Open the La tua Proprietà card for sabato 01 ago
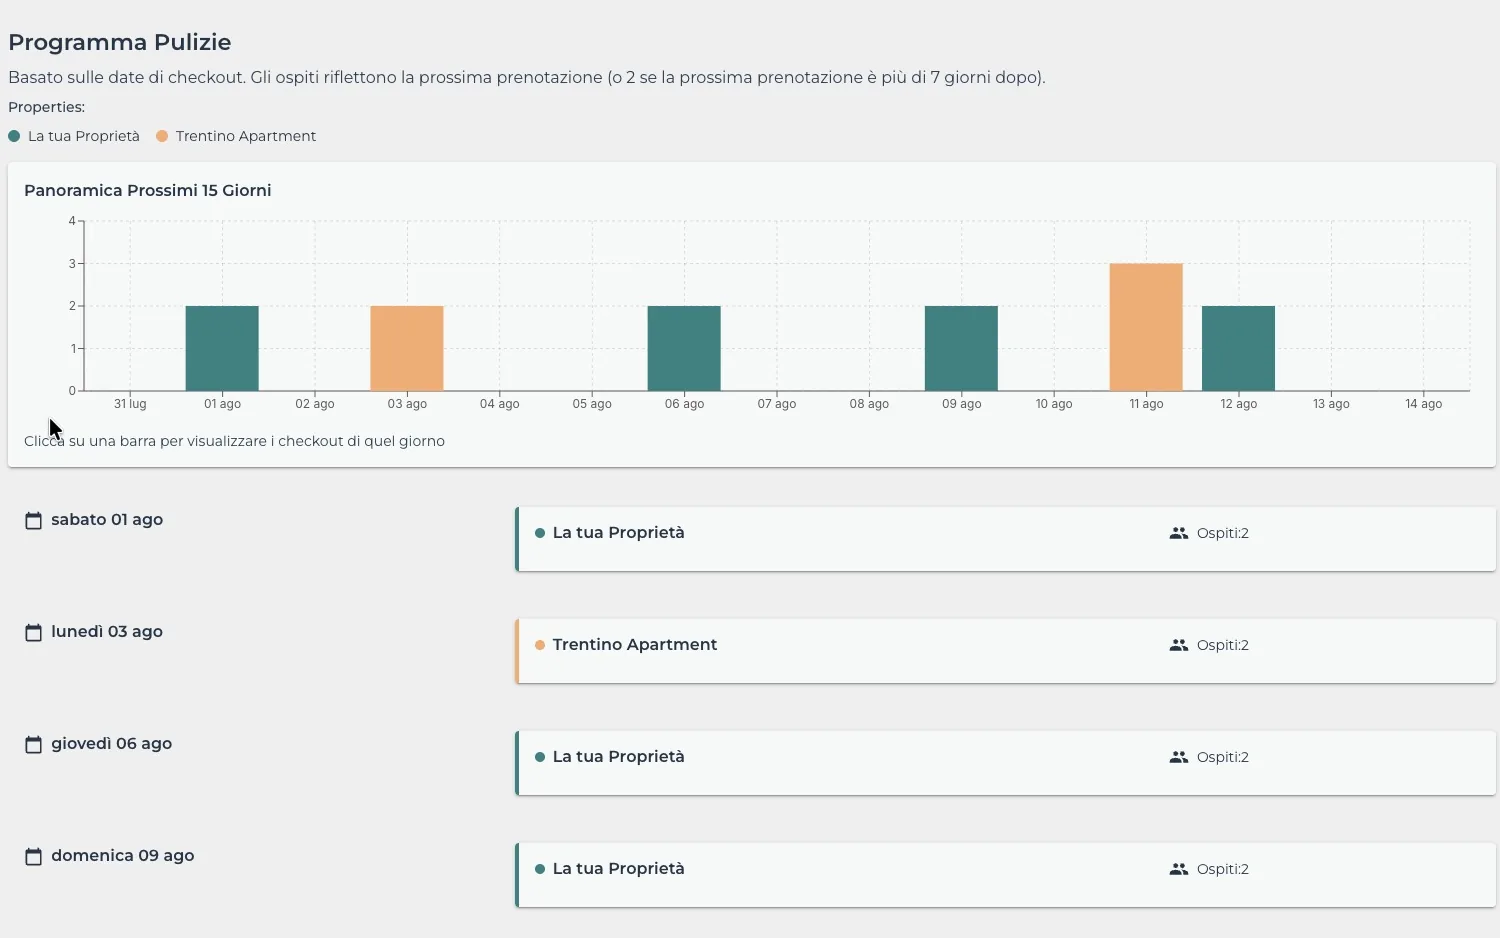This screenshot has height=938, width=1500. 1005,539
